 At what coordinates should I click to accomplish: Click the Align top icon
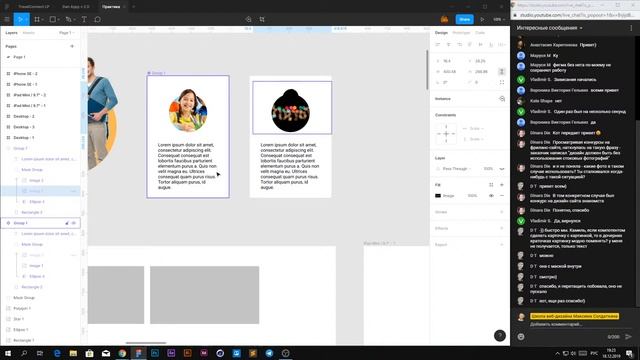tap(470, 44)
